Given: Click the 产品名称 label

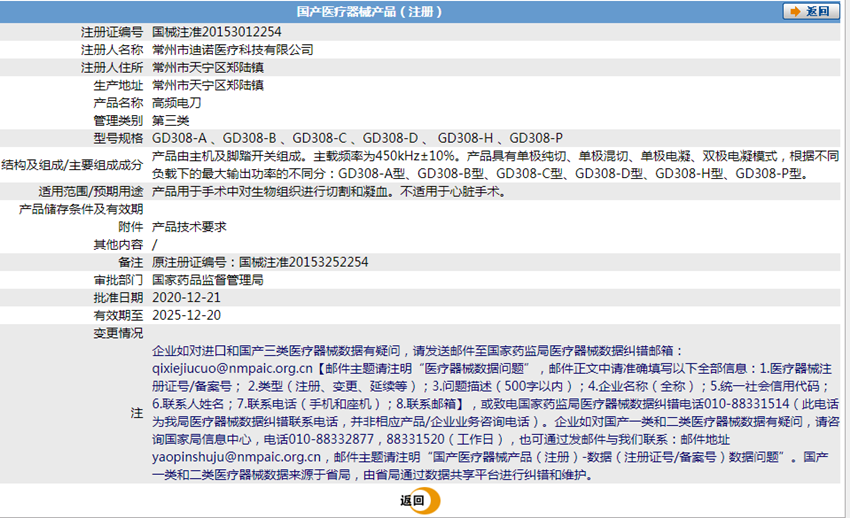Looking at the screenshot, I should click(x=118, y=102).
